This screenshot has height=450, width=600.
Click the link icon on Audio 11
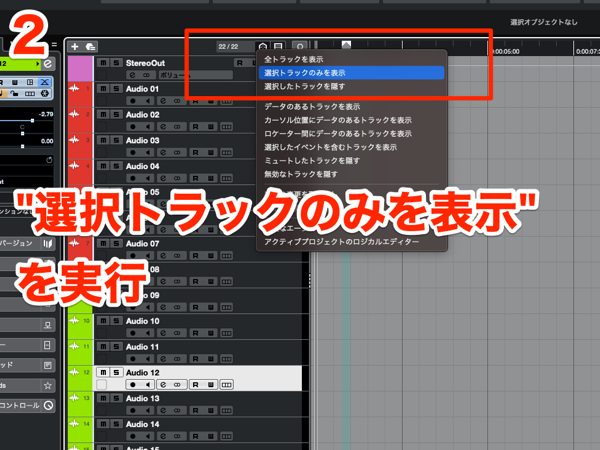point(177,359)
